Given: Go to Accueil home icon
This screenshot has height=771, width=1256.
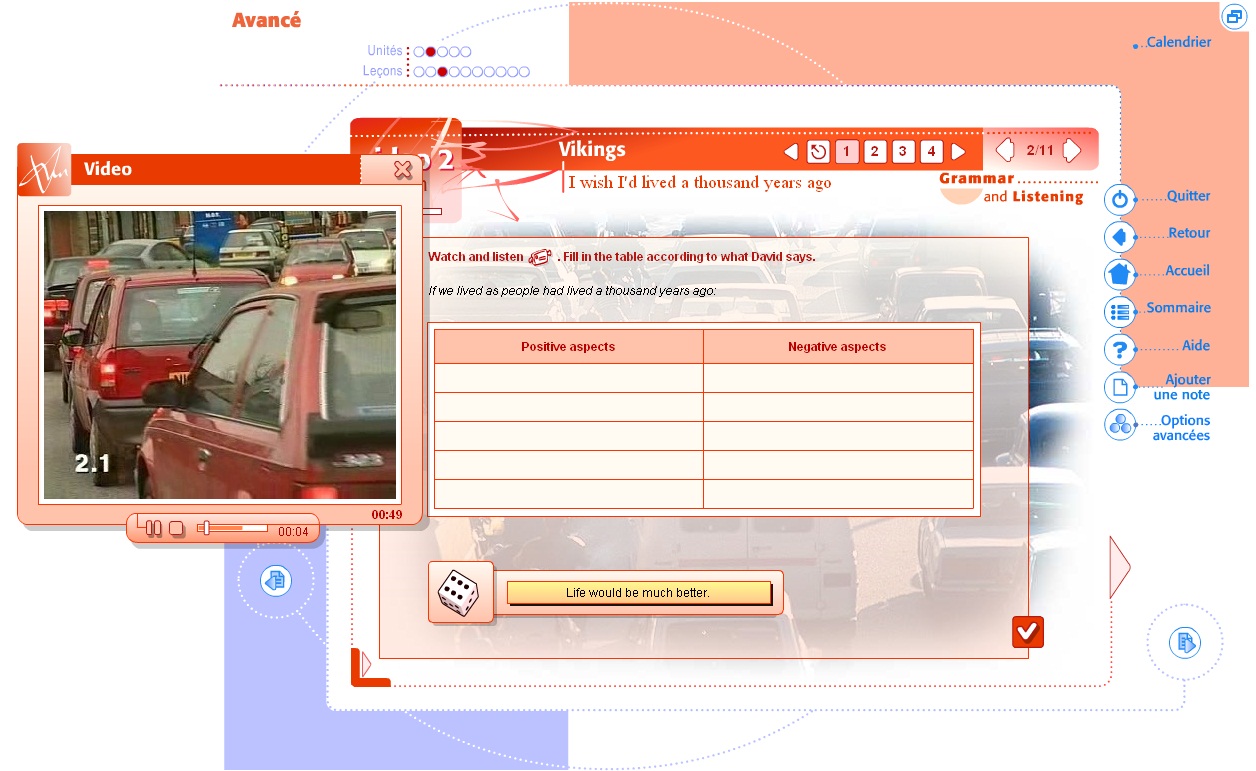Looking at the screenshot, I should [1119, 274].
